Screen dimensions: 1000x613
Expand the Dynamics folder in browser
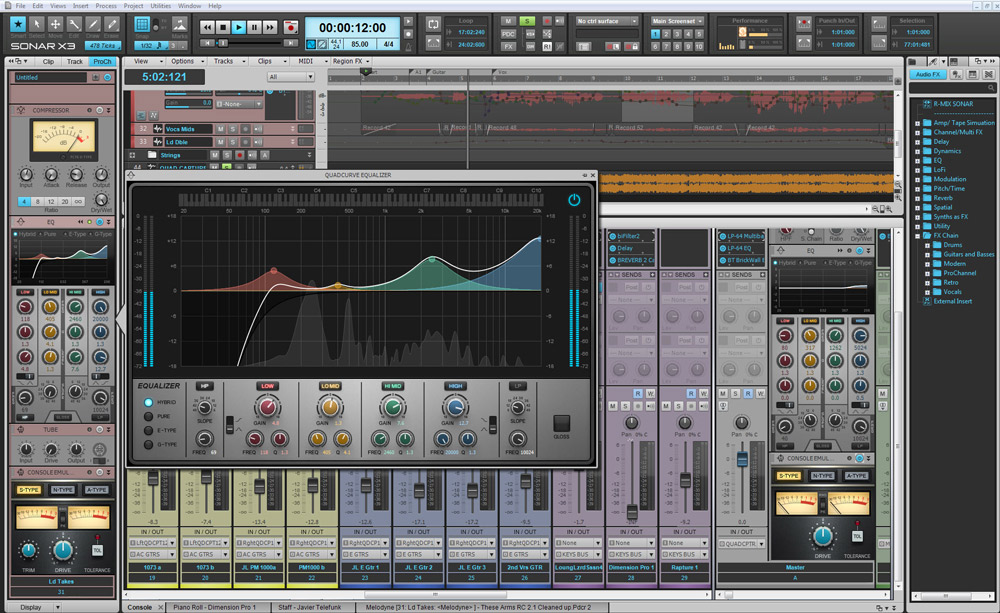[x=917, y=151]
